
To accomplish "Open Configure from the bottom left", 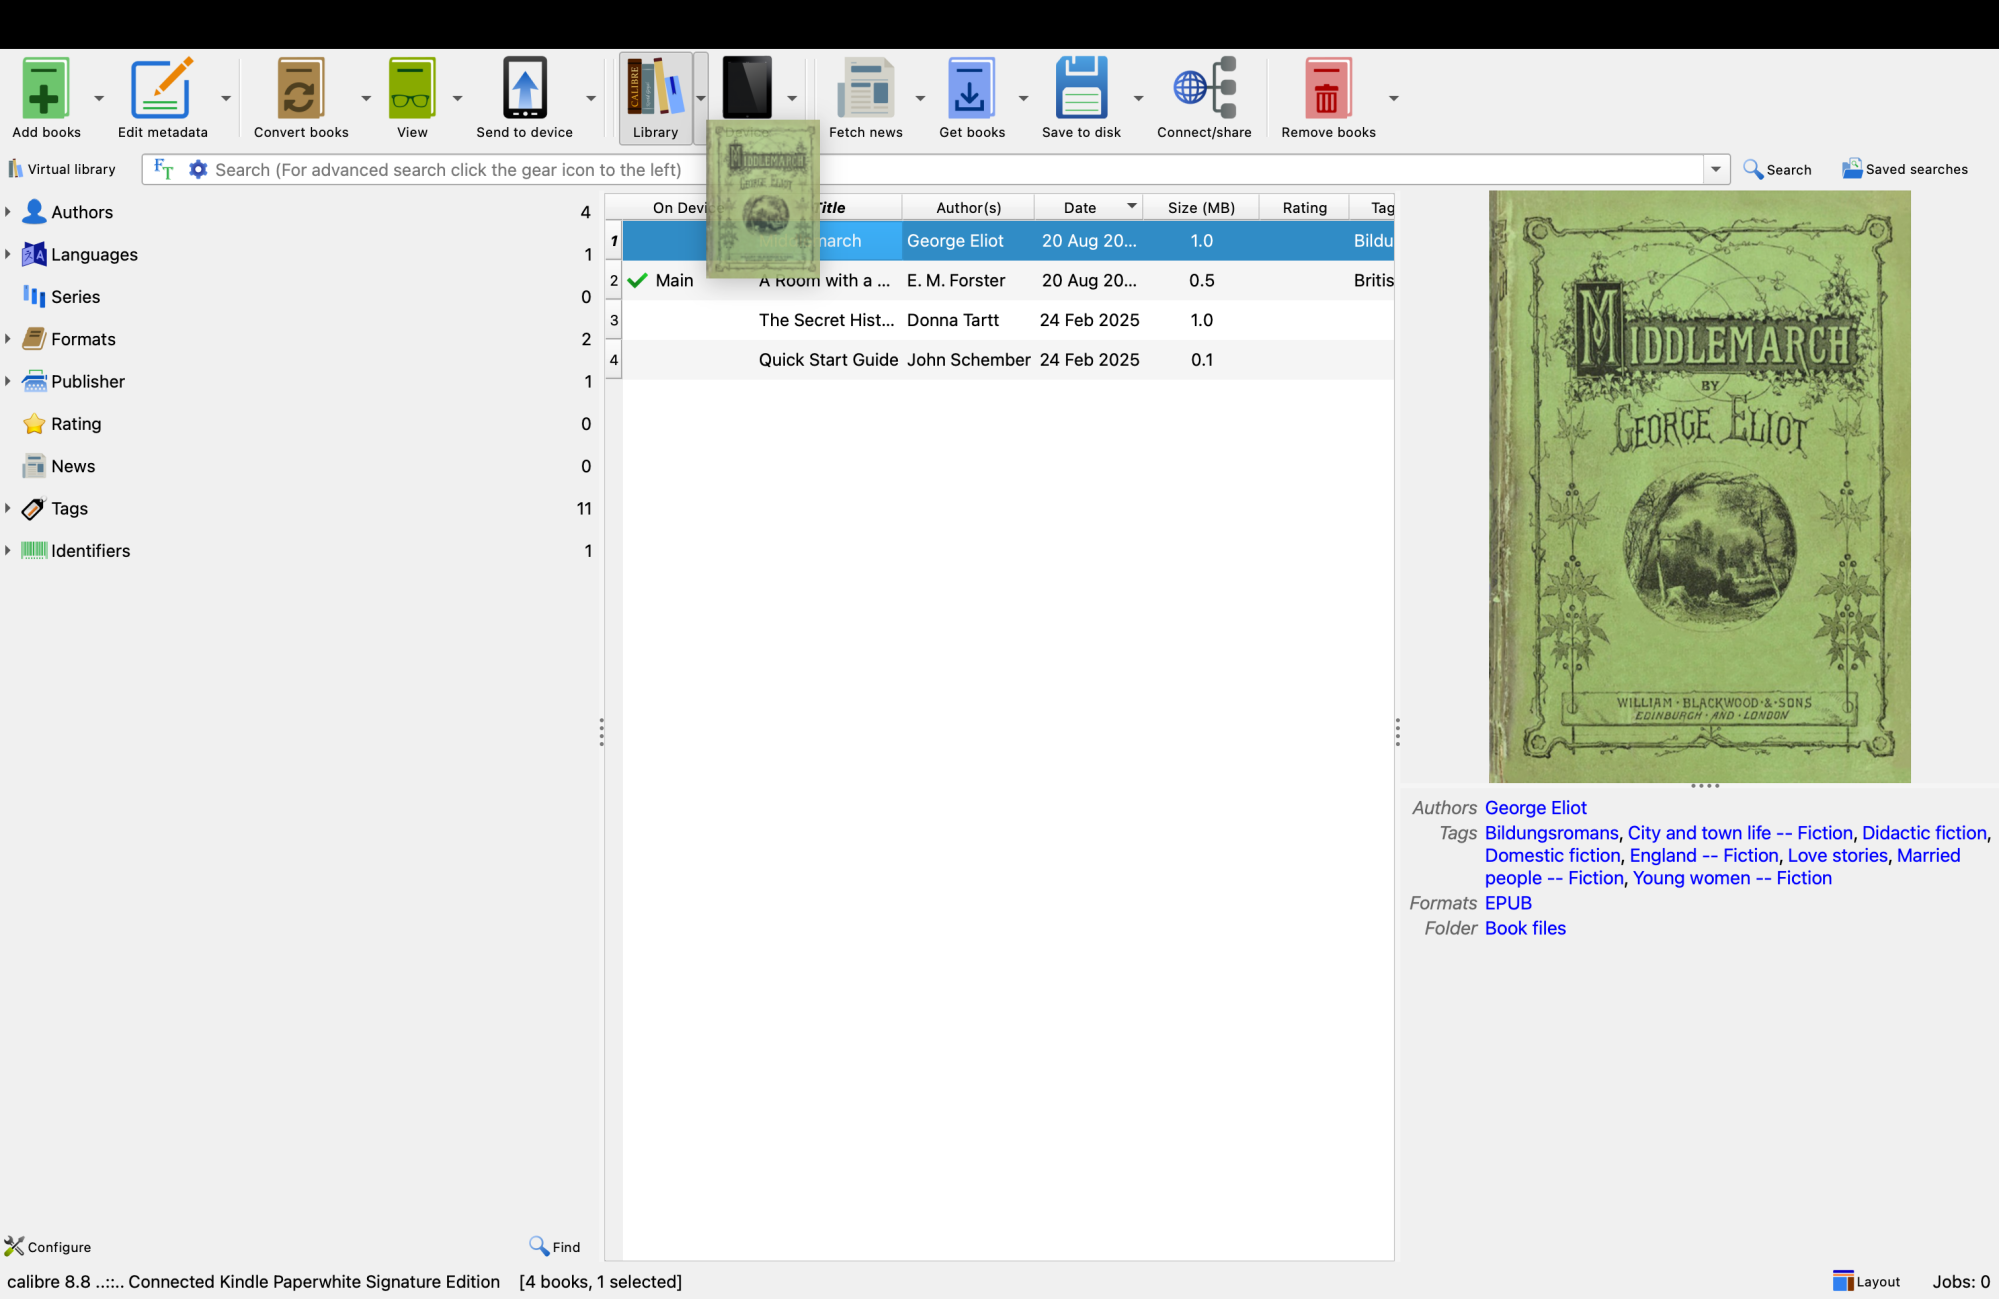I will click(48, 1246).
